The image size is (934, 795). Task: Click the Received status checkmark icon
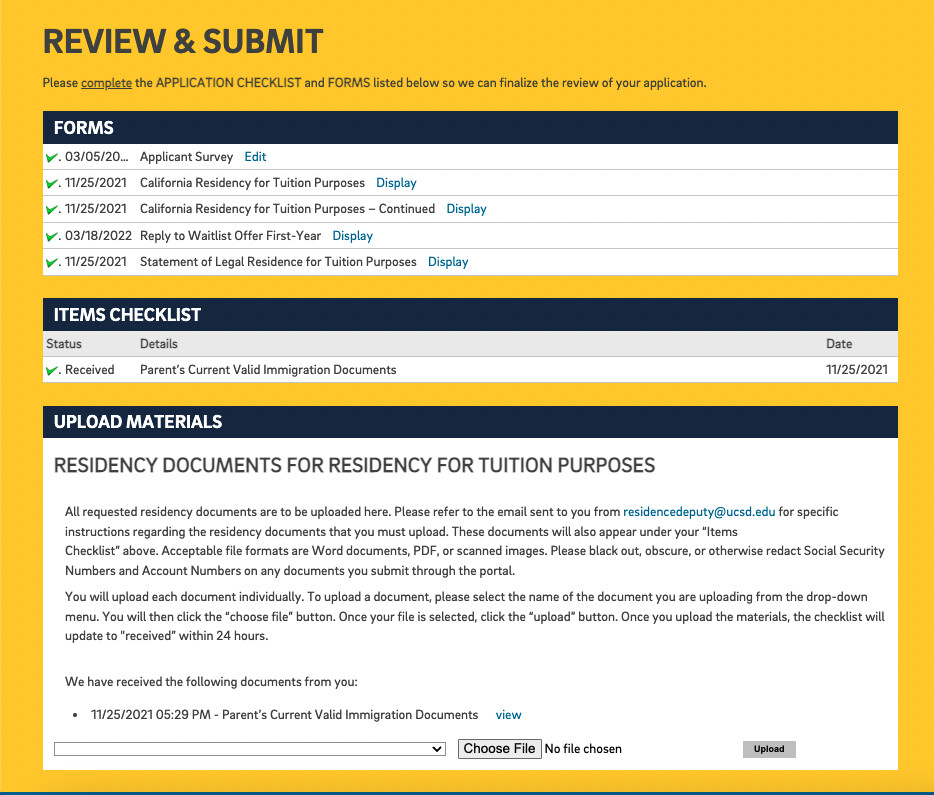(x=52, y=371)
